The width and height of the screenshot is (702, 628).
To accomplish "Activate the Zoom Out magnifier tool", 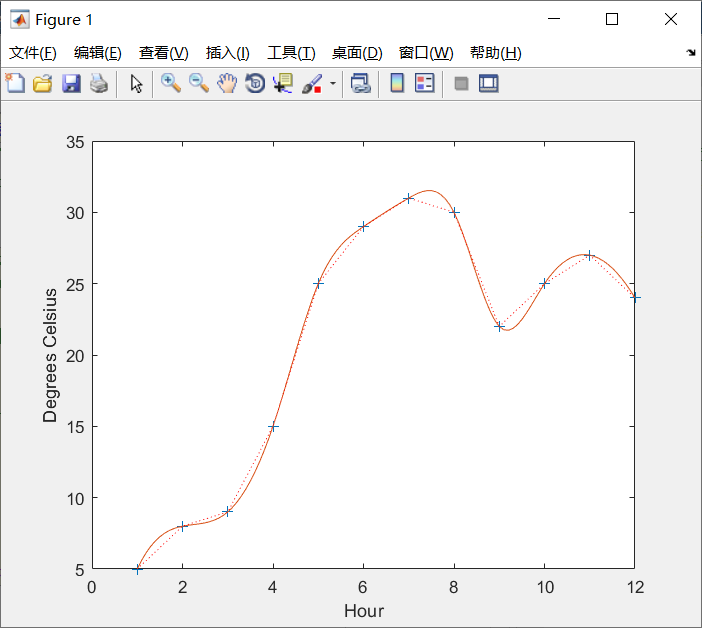I will click(199, 83).
